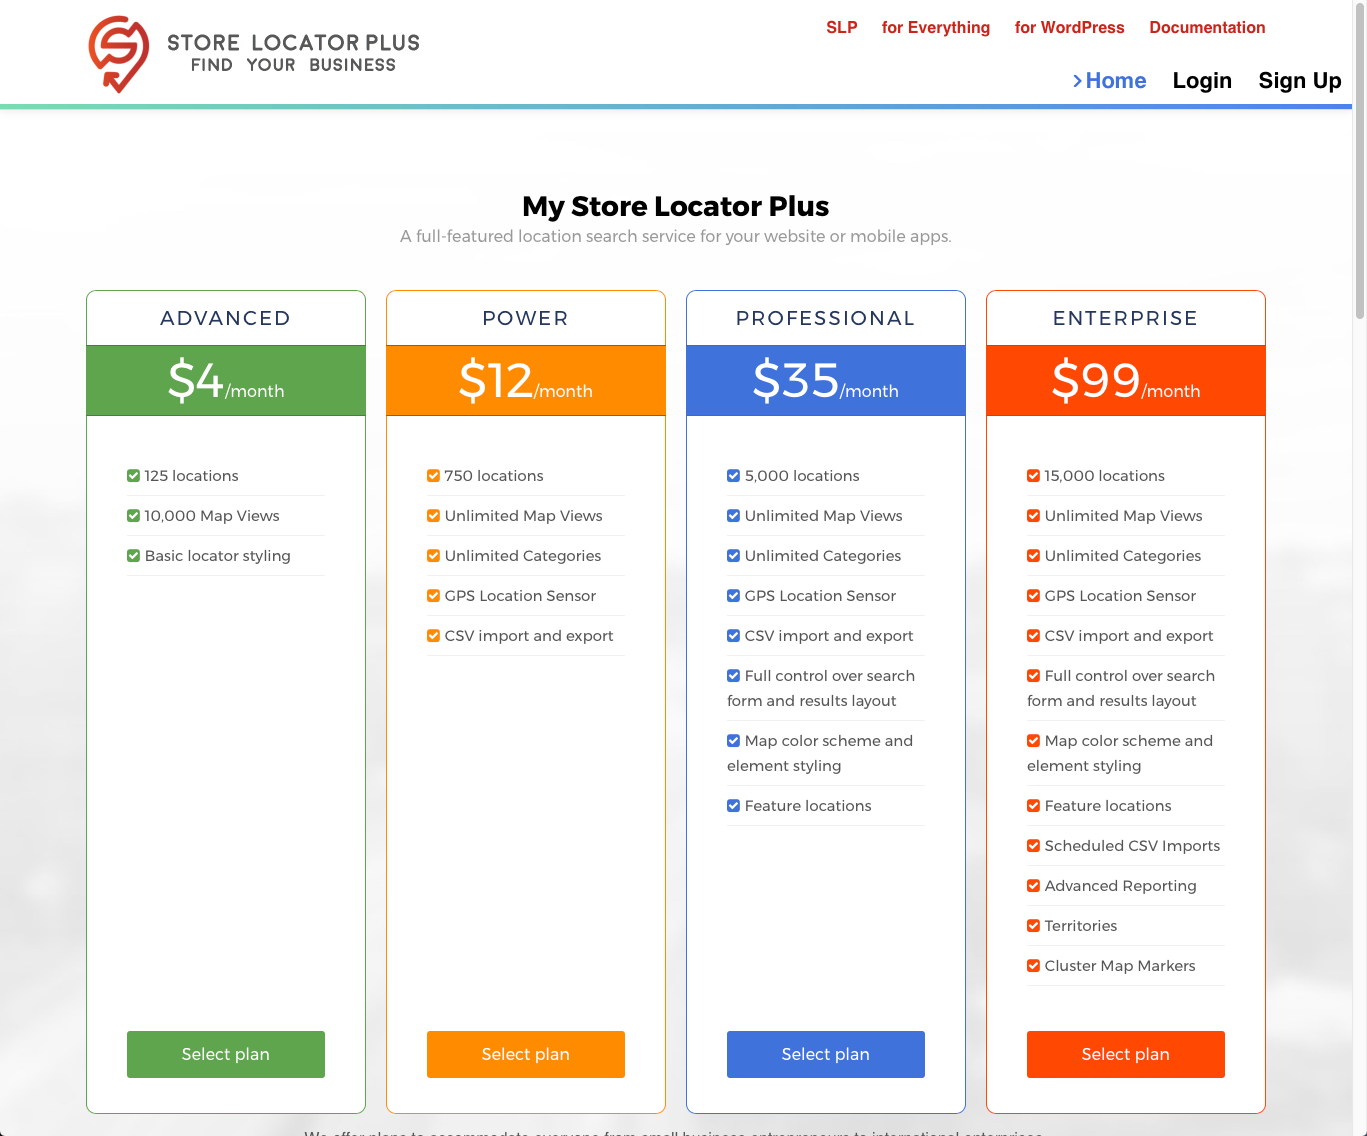This screenshot has width=1367, height=1136.
Task: Toggle Scheduled CSV Imports checkbox in Enterprise plan
Action: tap(1033, 845)
